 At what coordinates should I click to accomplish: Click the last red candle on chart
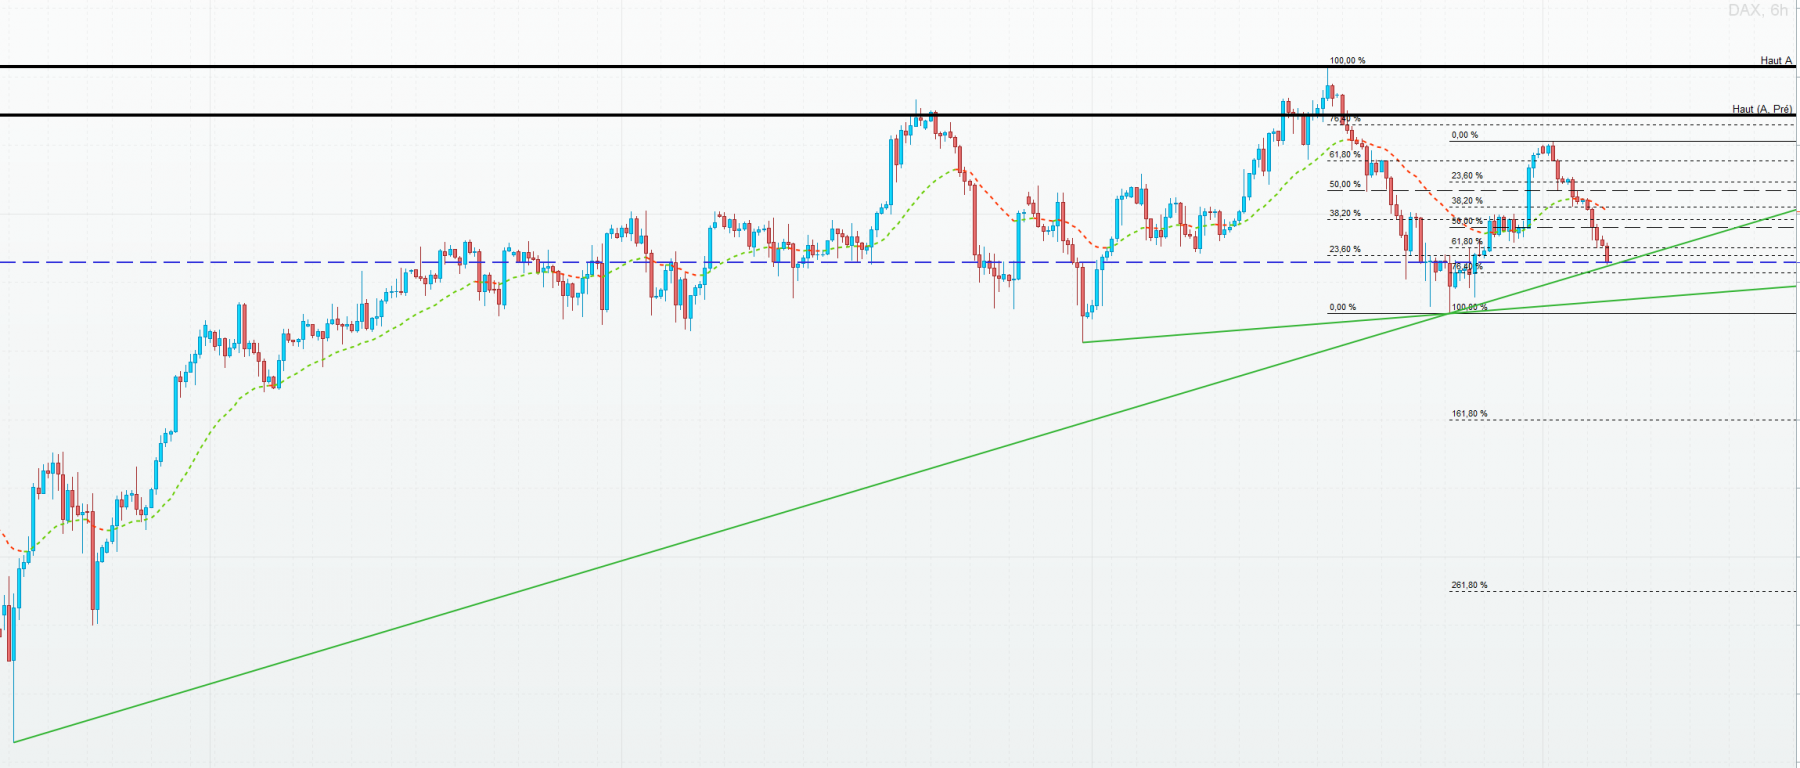coord(1607,254)
